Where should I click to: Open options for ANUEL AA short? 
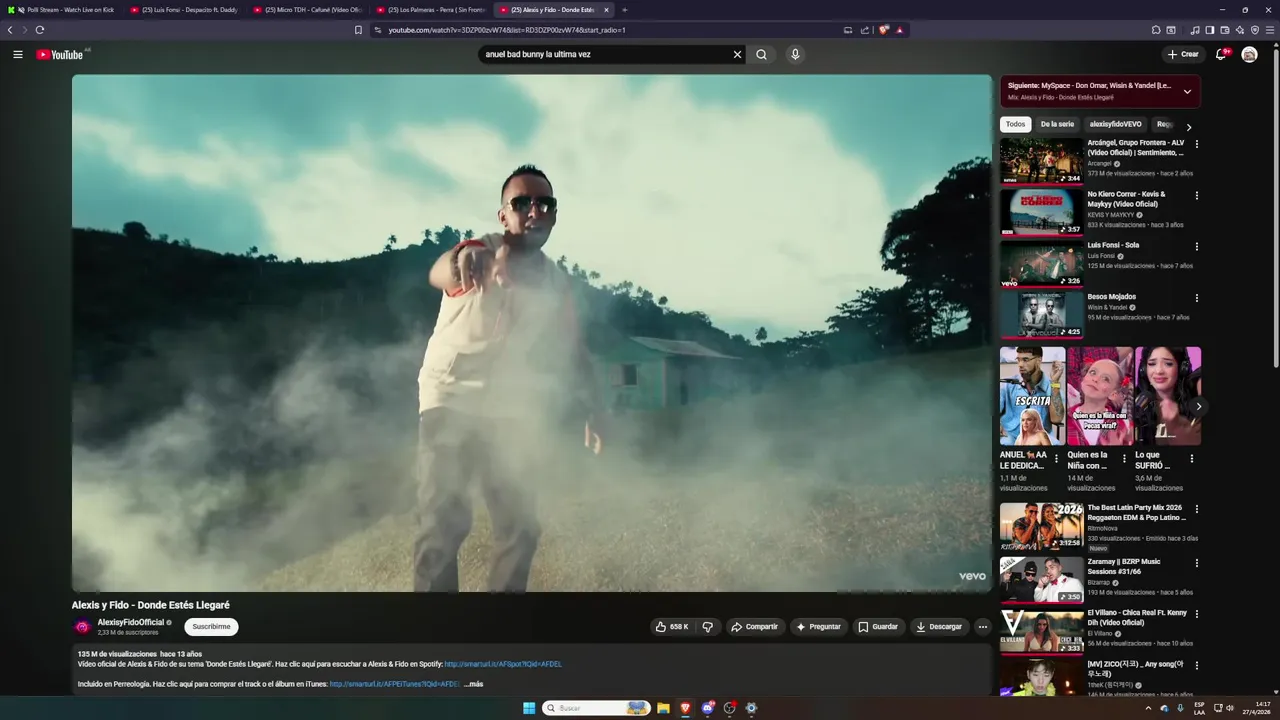[x=1056, y=459]
